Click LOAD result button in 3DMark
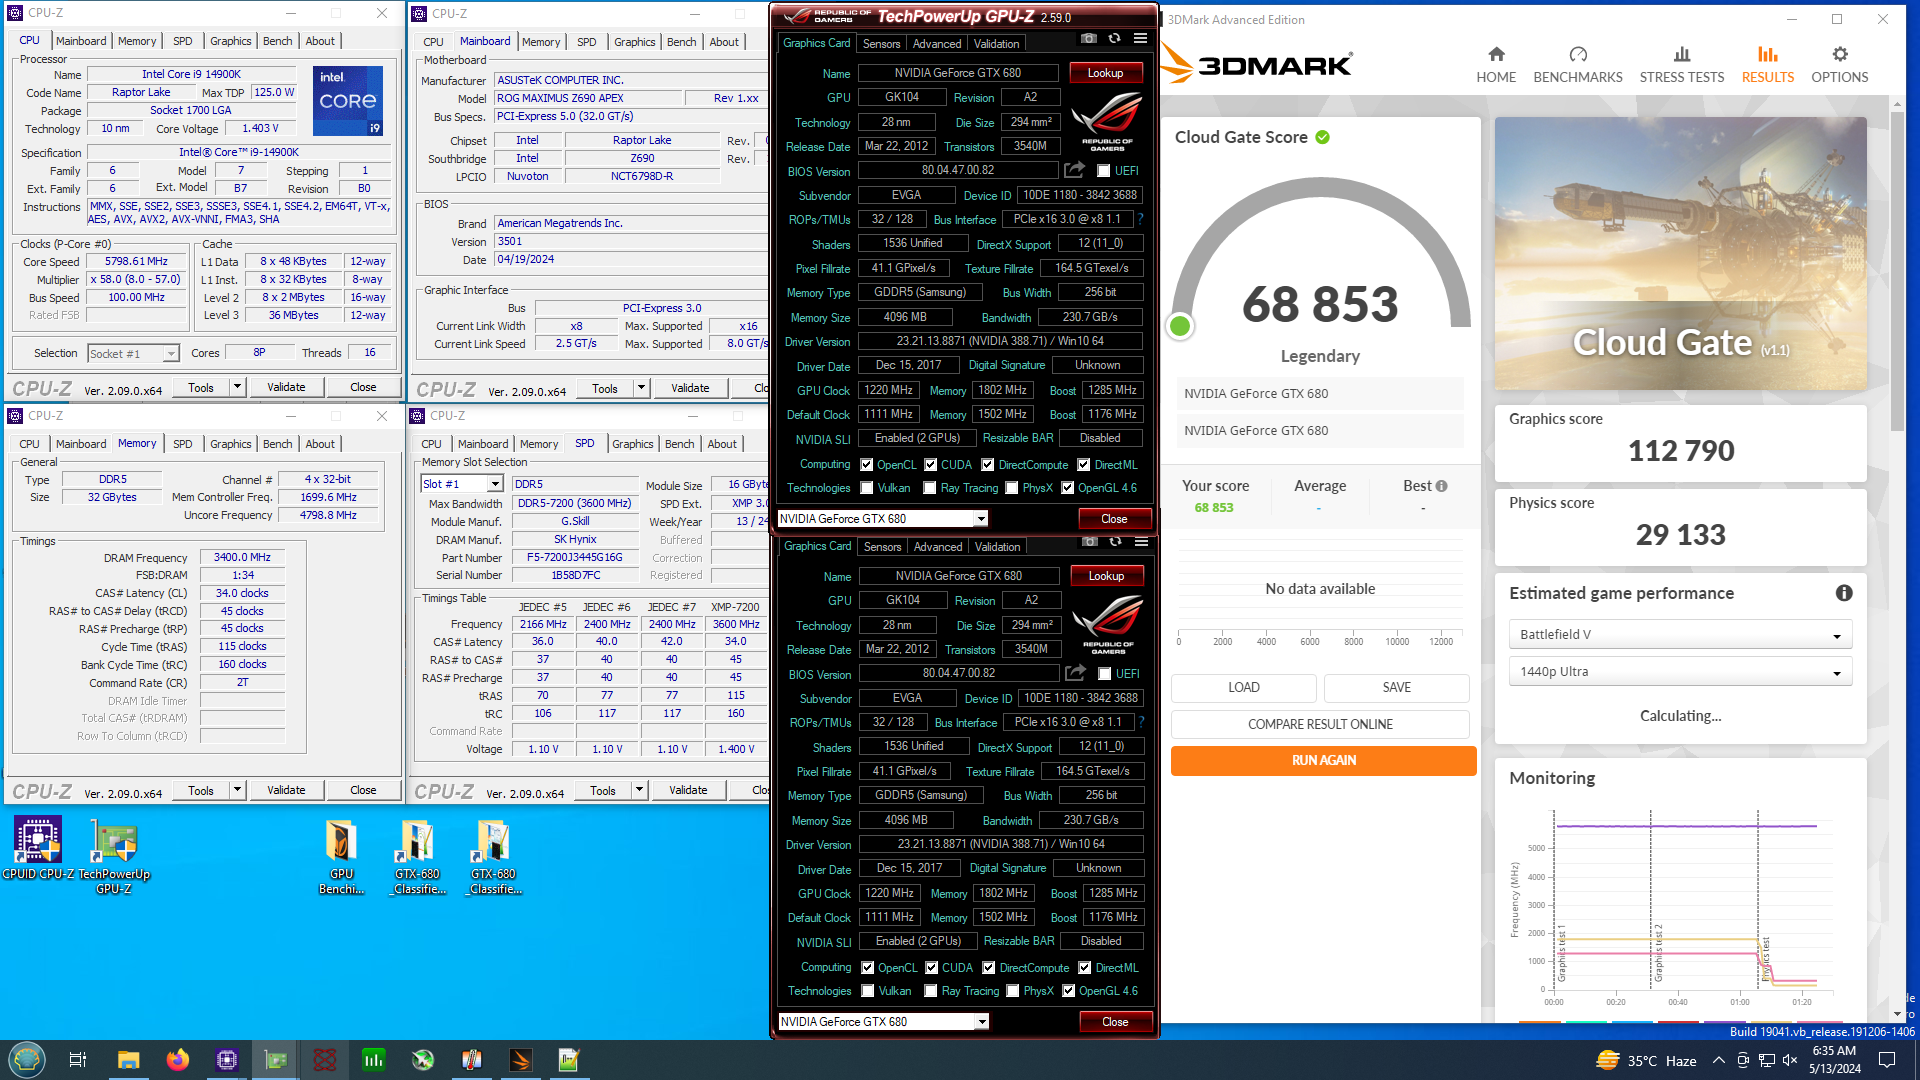Screen dimensions: 1920x1080 point(1244,687)
